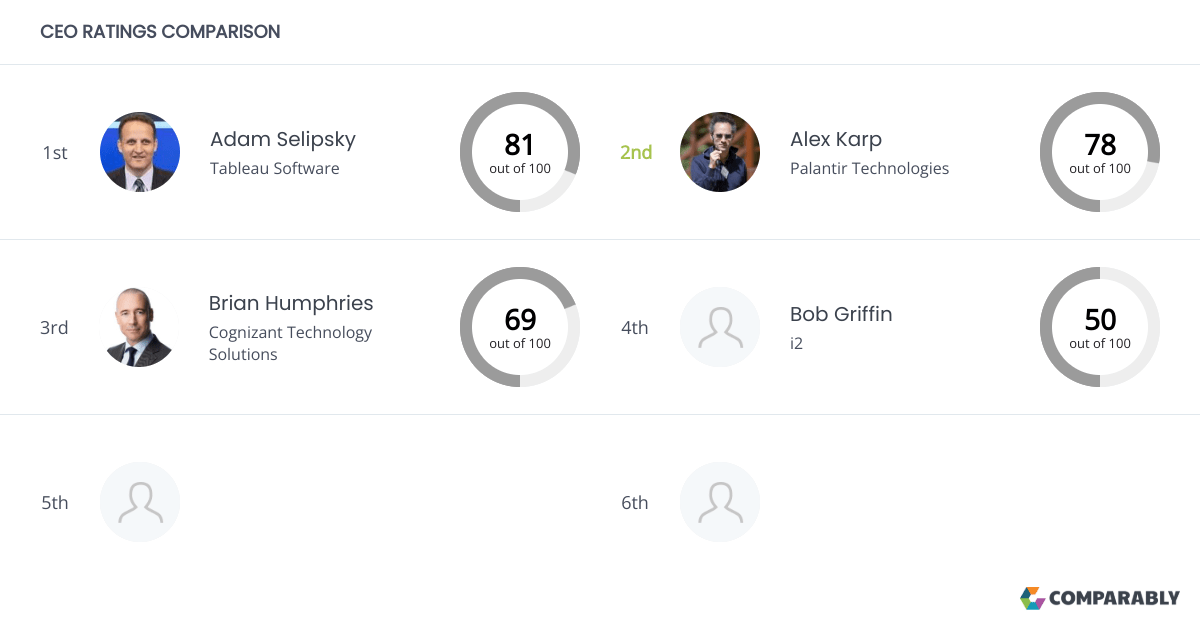Image resolution: width=1200 pixels, height=630 pixels.
Task: Click Adam Selipsky's profile photo
Action: (140, 152)
